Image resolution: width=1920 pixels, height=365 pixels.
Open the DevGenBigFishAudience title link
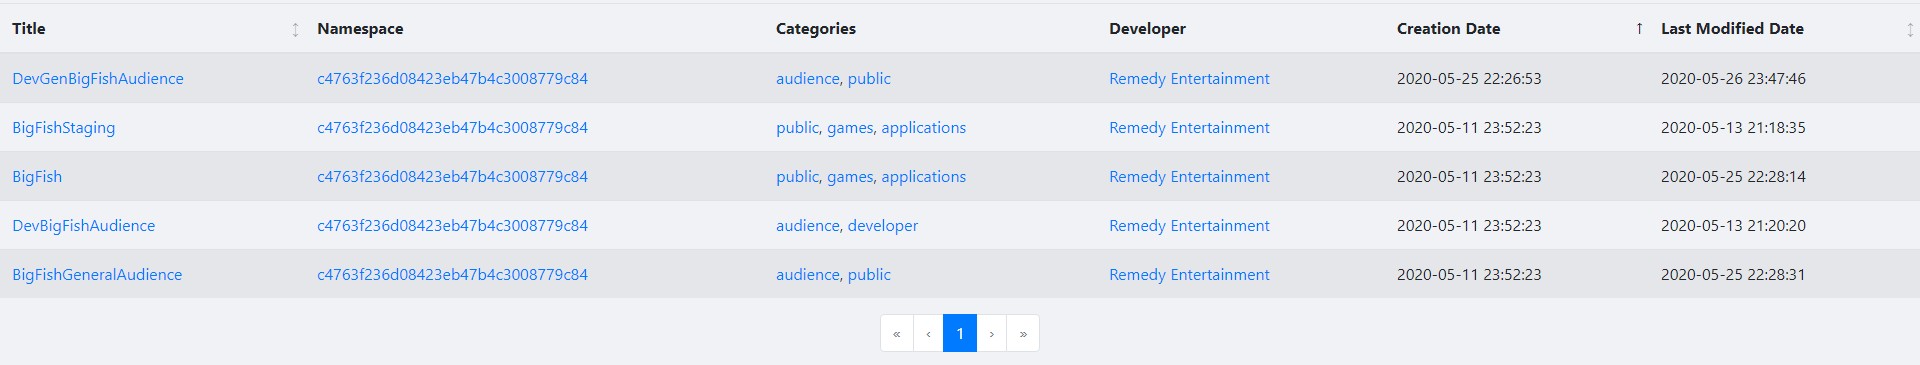98,78
